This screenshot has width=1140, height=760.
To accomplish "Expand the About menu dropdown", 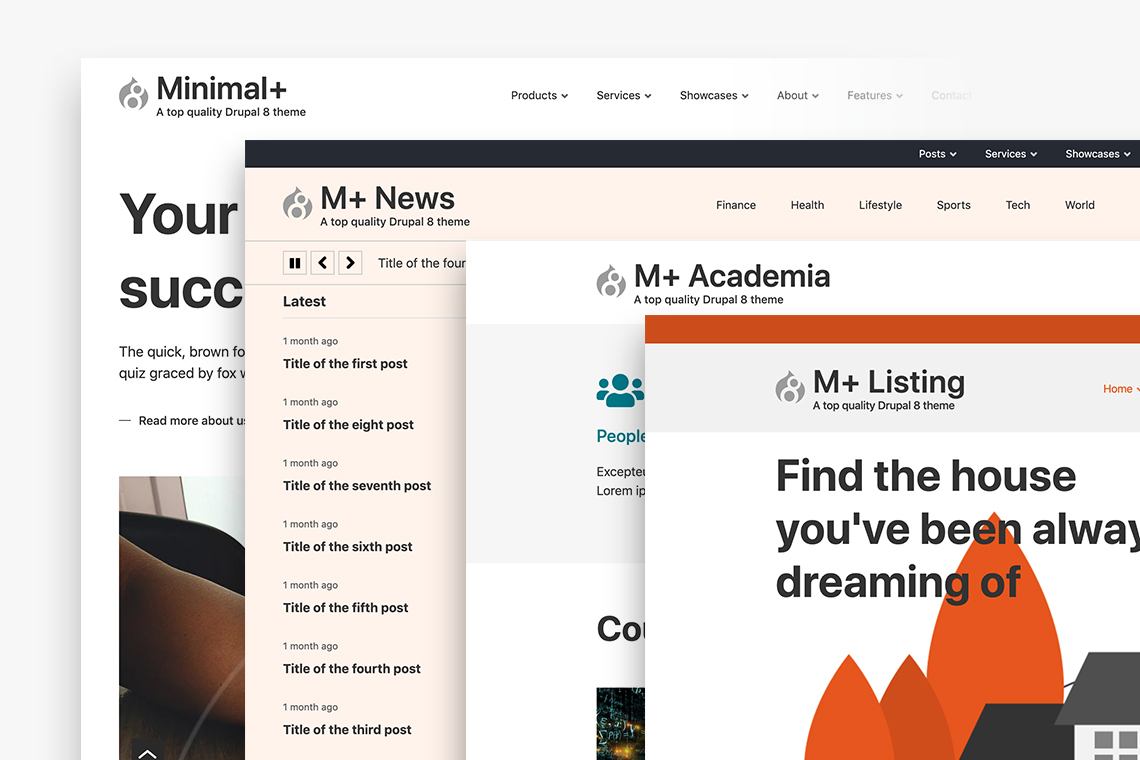I will pos(797,96).
